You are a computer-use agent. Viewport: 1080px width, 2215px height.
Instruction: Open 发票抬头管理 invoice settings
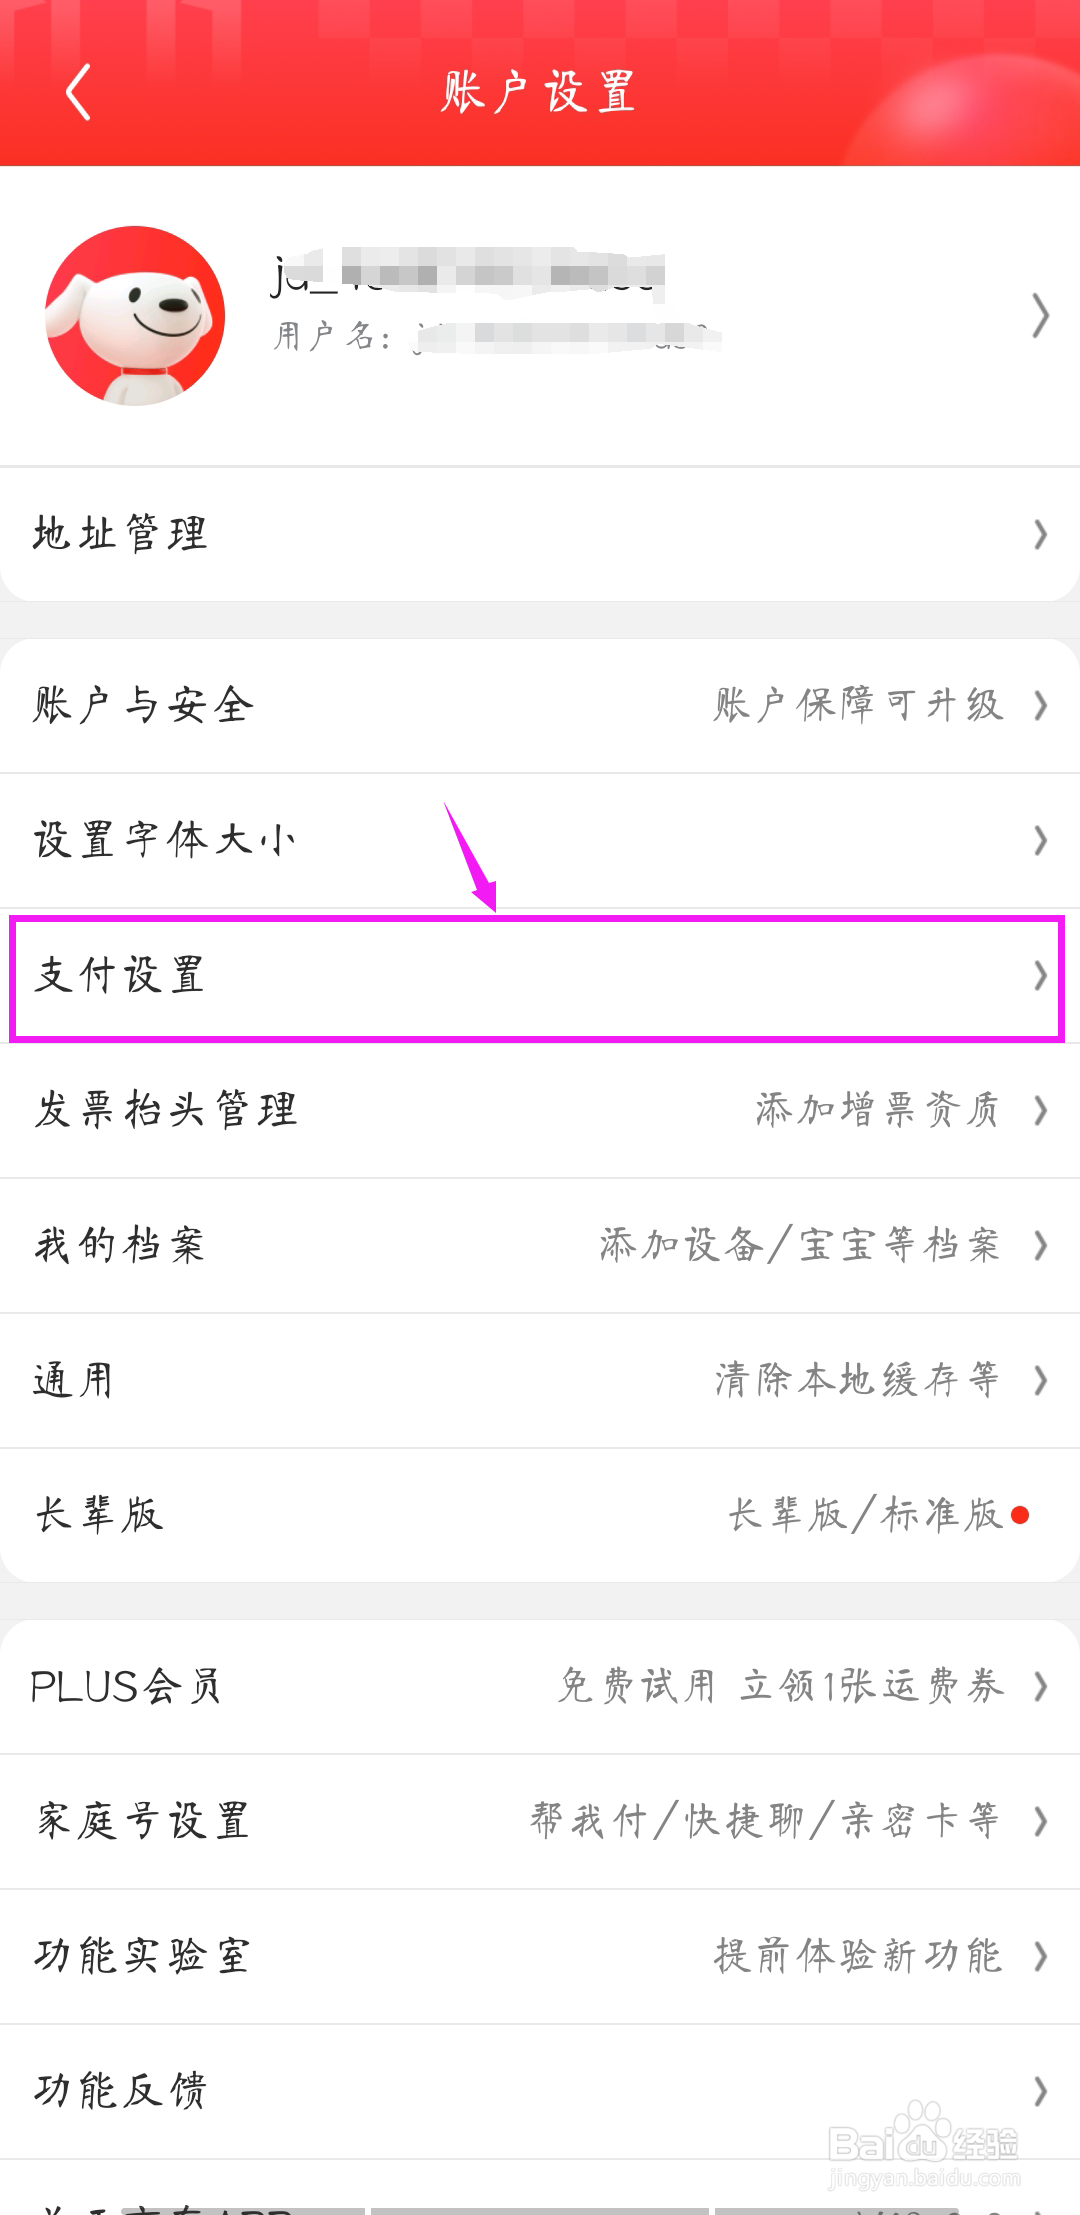(166, 1110)
